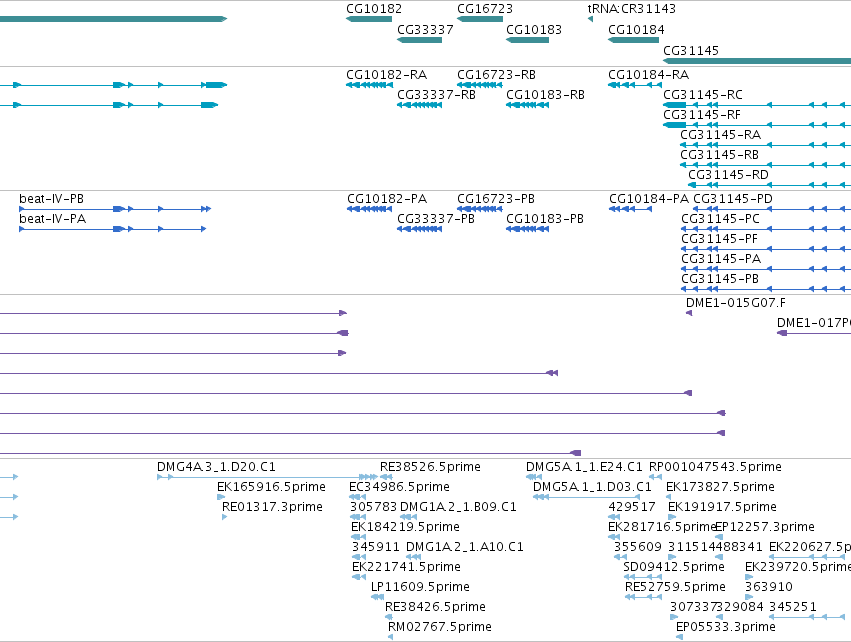Open transcript CG31145-RA
Screen dimensions: 851x642
pos(721,135)
